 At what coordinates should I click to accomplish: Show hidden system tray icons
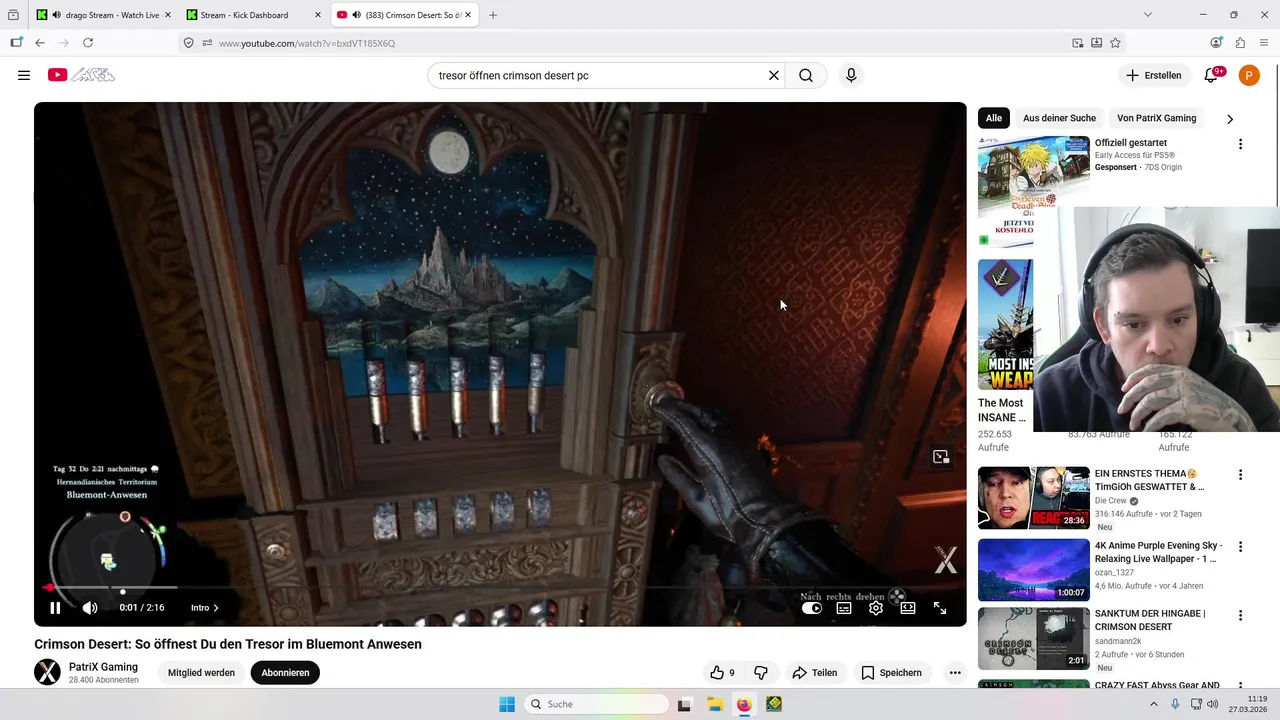[1154, 704]
